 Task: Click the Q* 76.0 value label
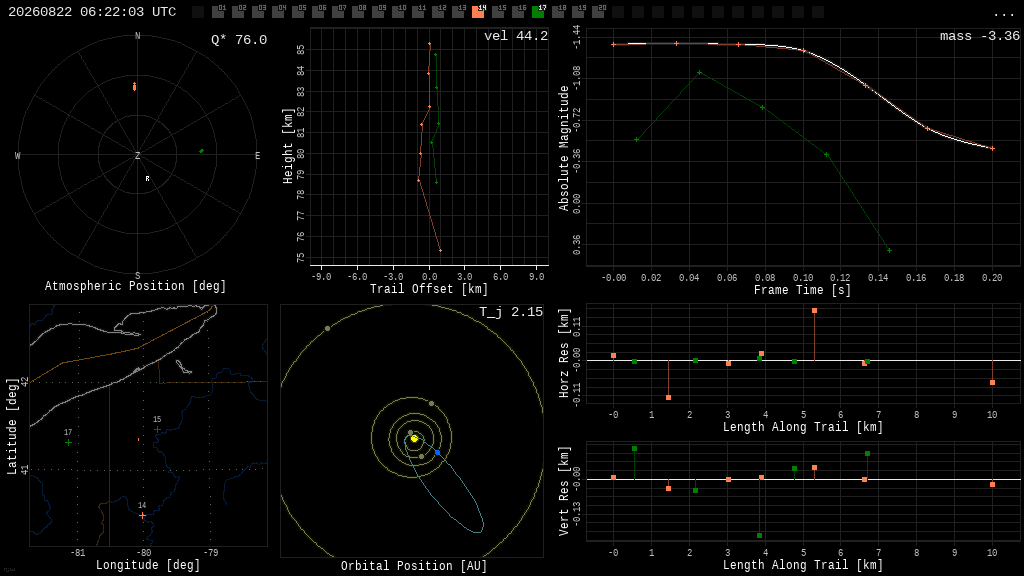coord(239,40)
